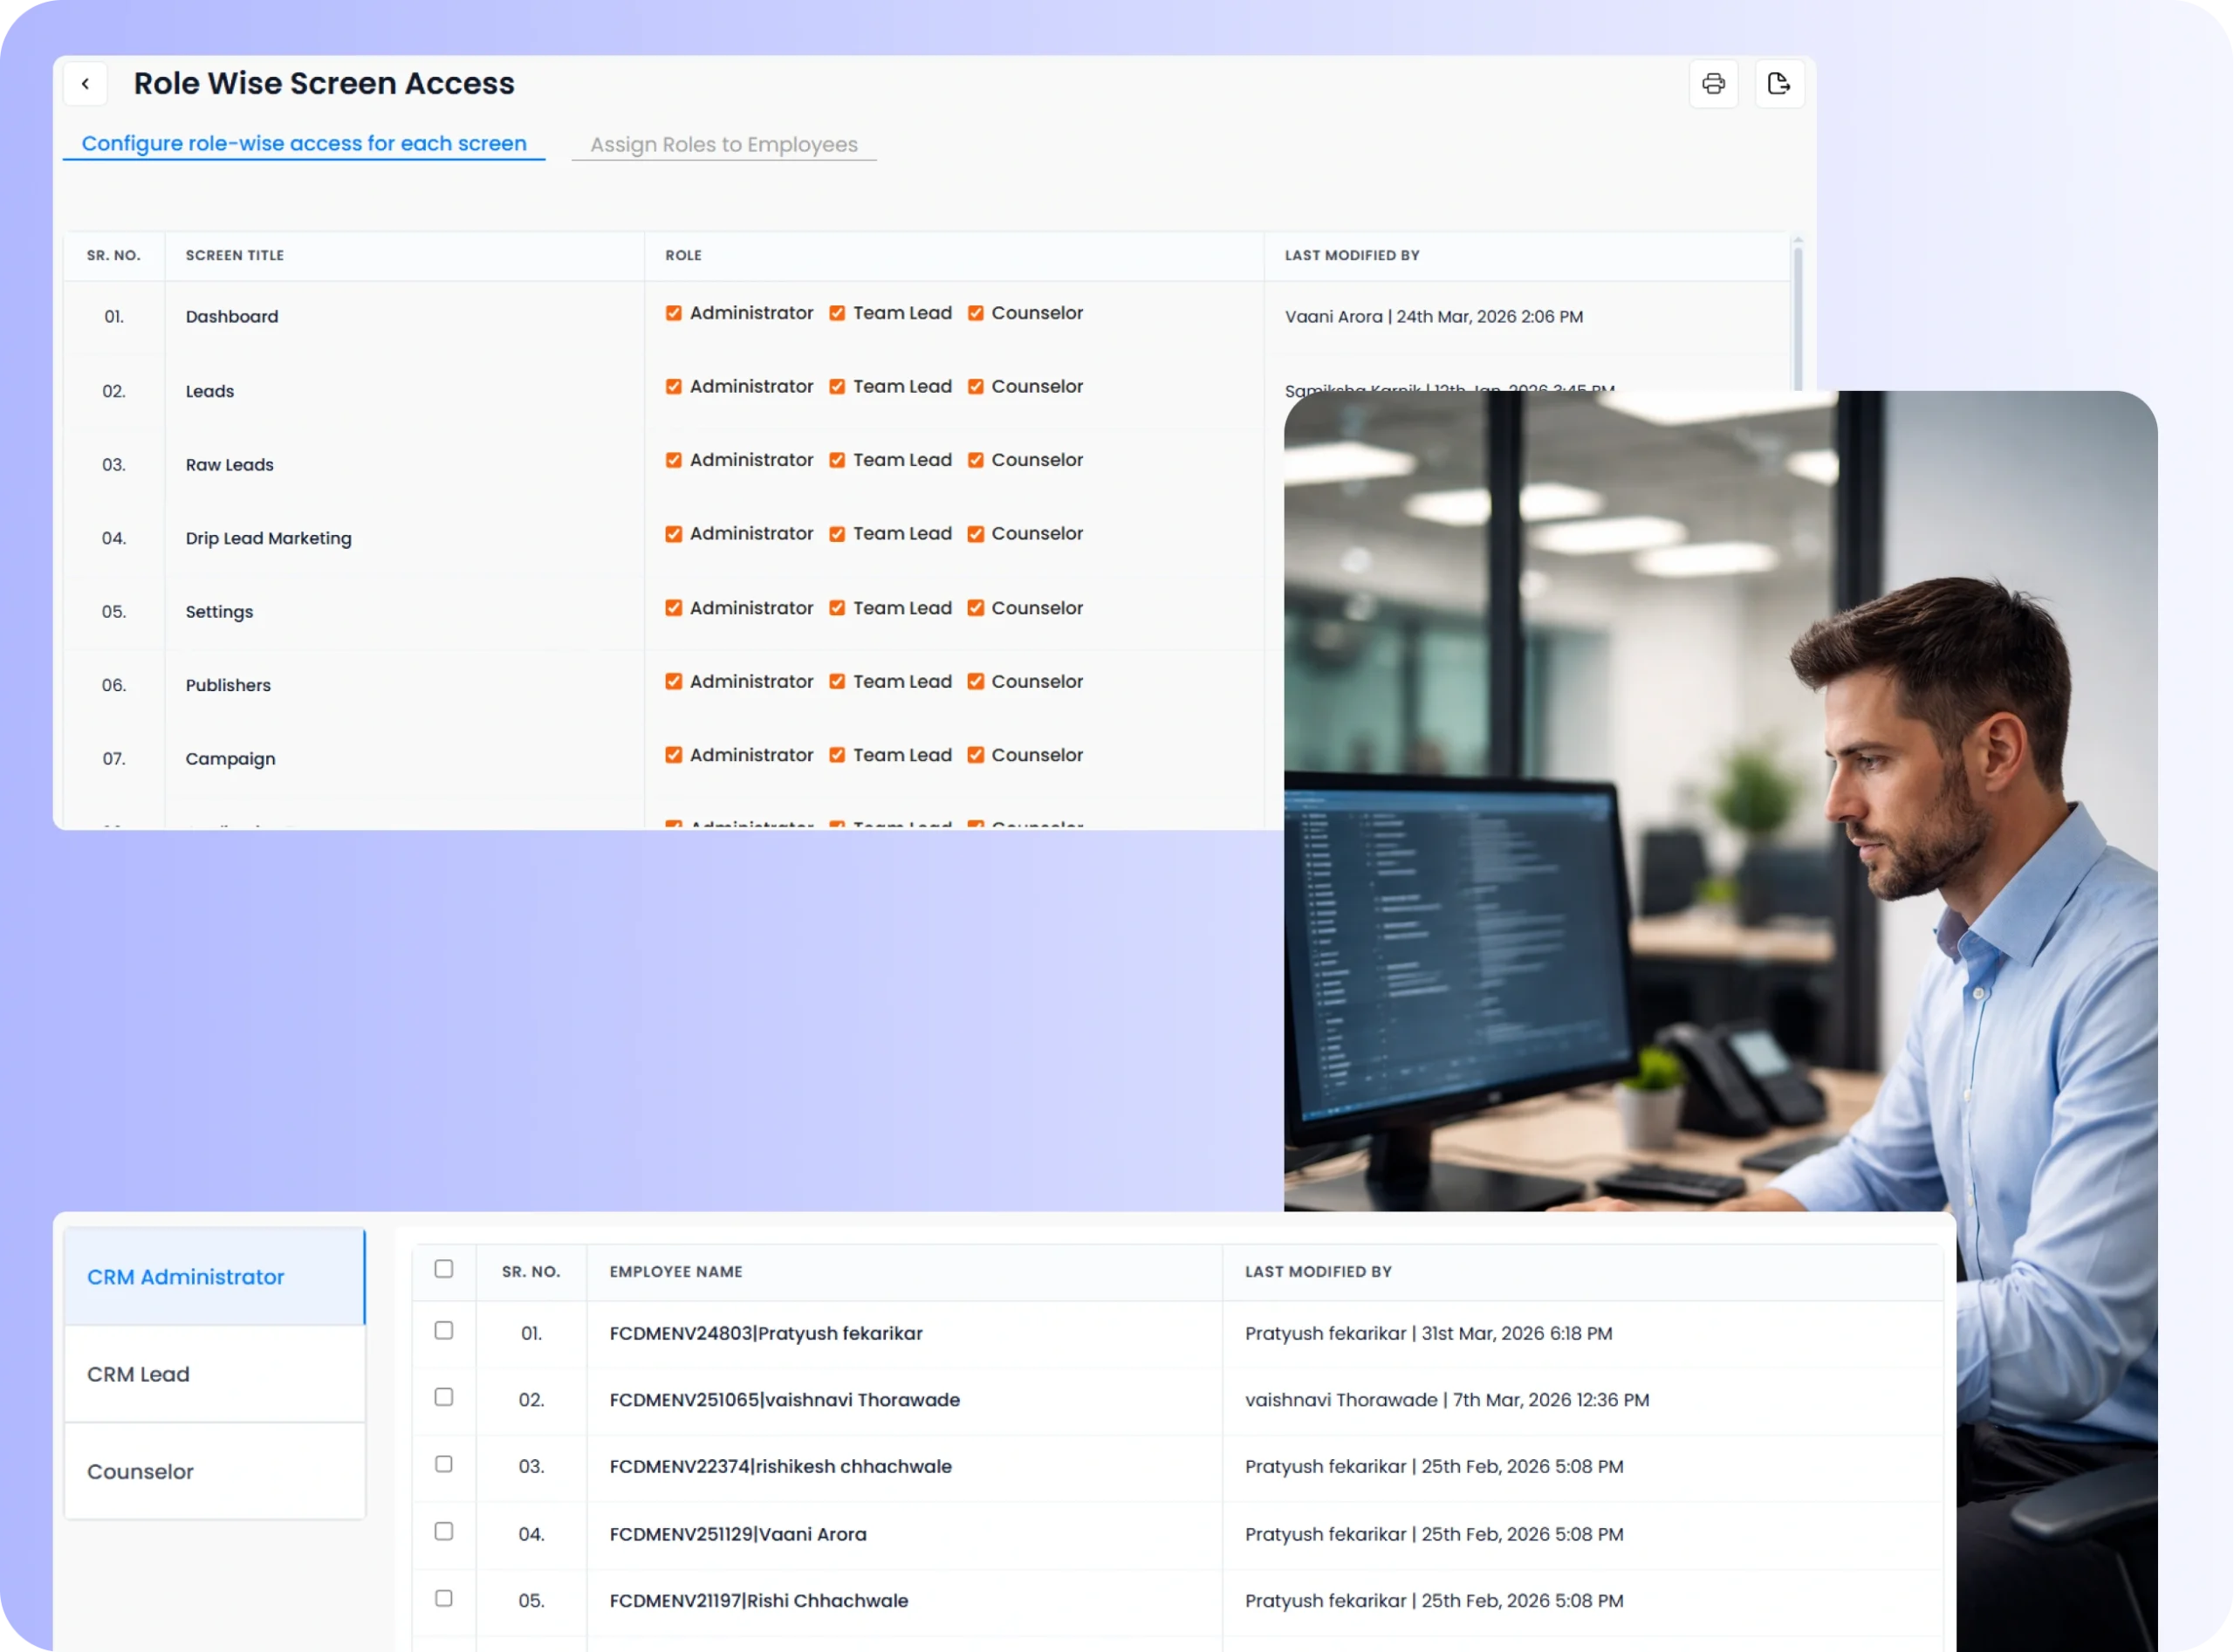
Task: Toggle Counselor for Settings screen
Action: pyautogui.click(x=976, y=608)
